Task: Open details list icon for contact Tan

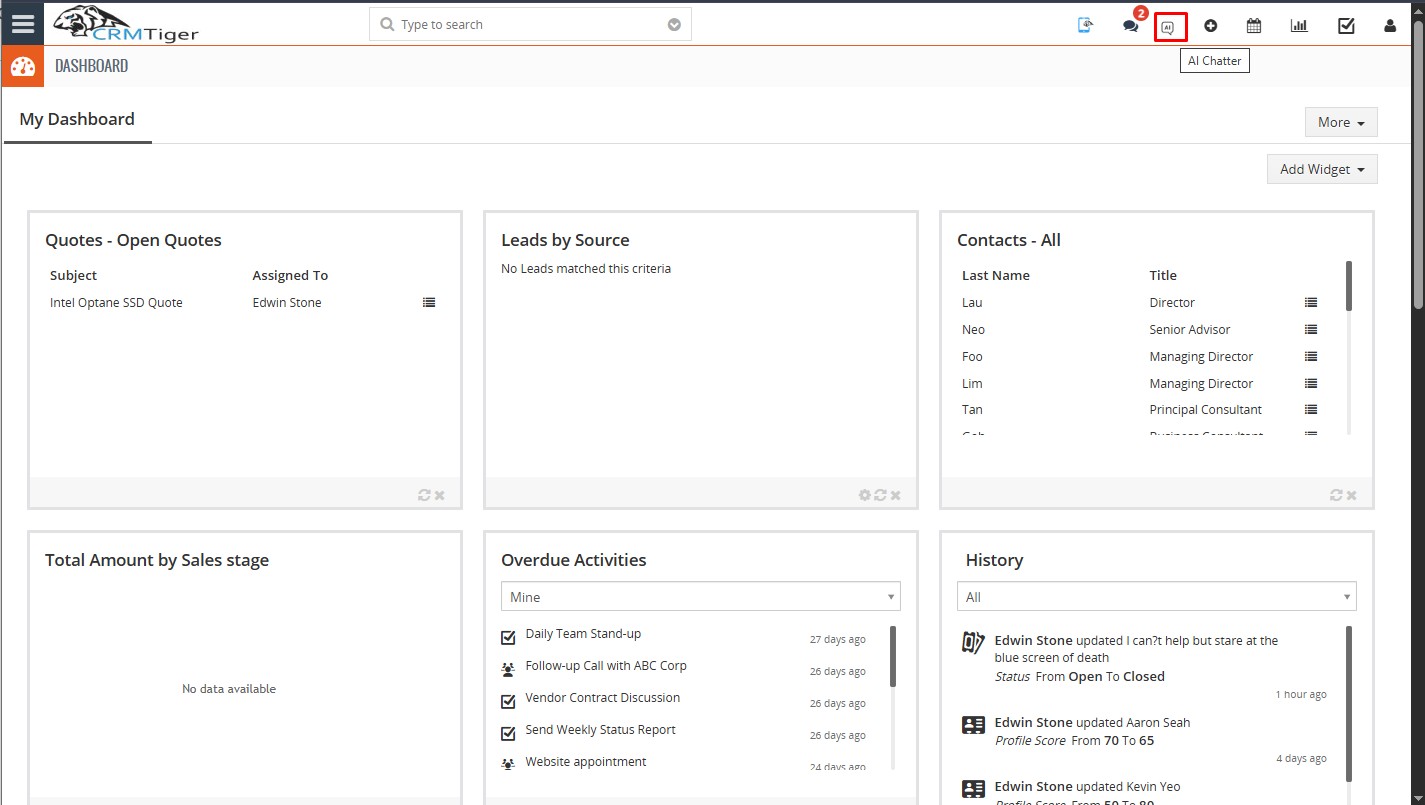Action: pyautogui.click(x=1311, y=409)
